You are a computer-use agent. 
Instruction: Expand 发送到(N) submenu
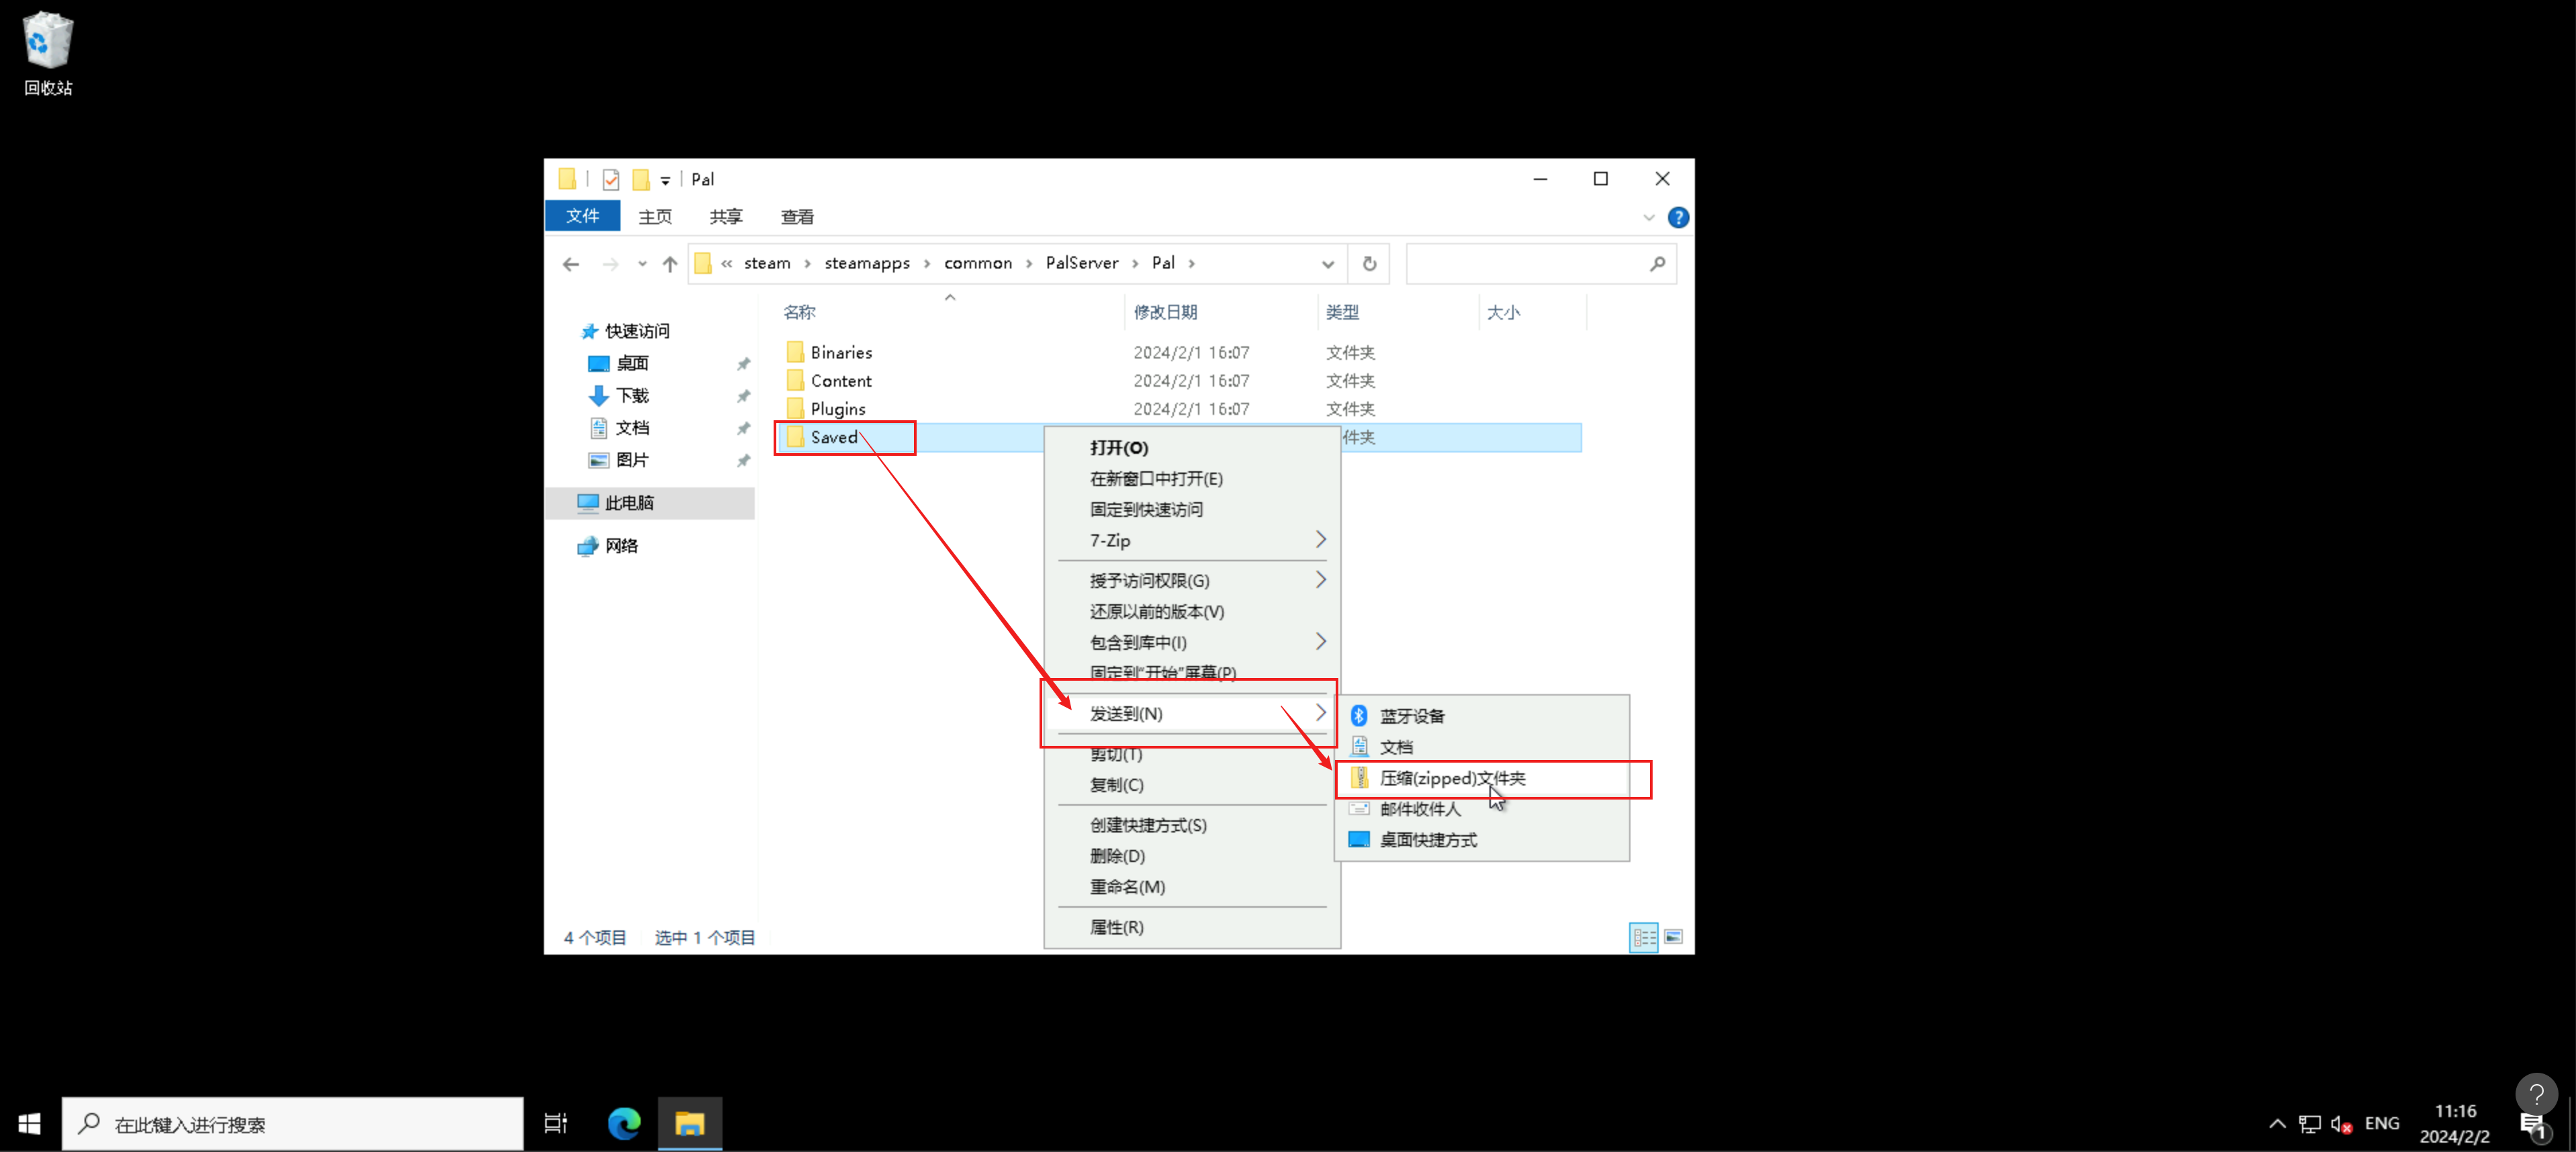[1192, 713]
